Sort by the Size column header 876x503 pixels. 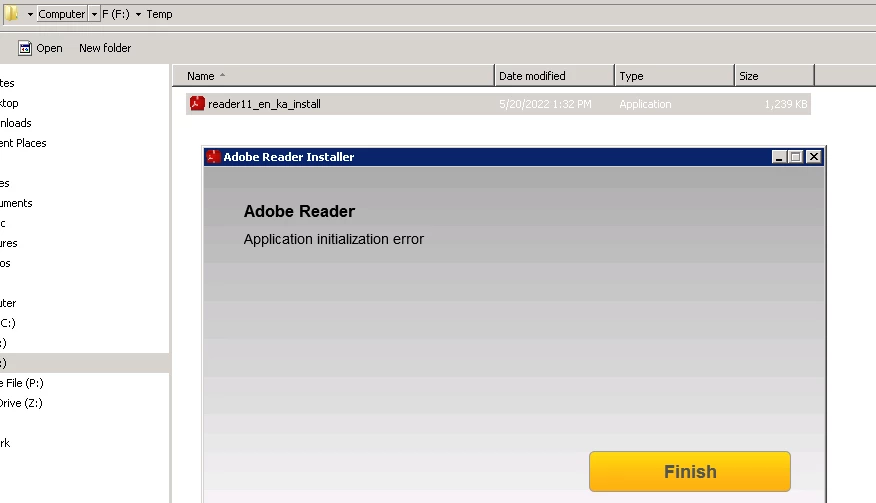pyautogui.click(x=774, y=75)
